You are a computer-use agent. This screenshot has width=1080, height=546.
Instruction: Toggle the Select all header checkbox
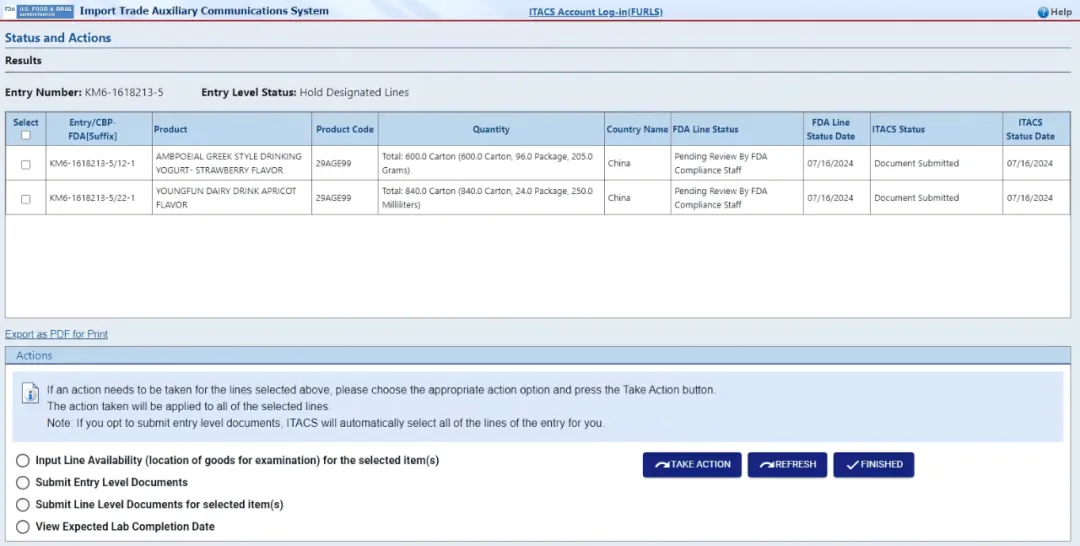[x=26, y=135]
